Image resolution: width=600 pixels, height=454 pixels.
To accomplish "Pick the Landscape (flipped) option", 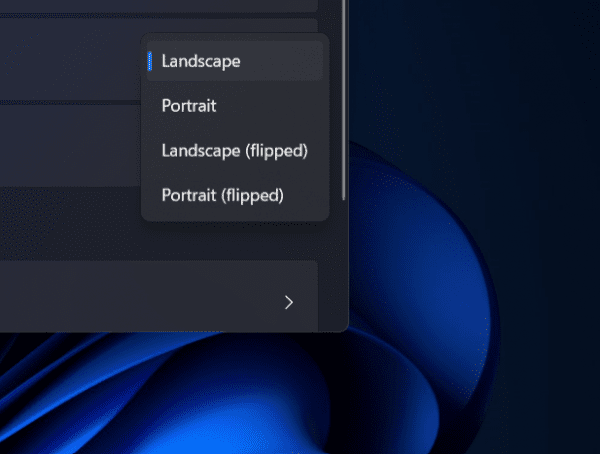I will coord(233,150).
